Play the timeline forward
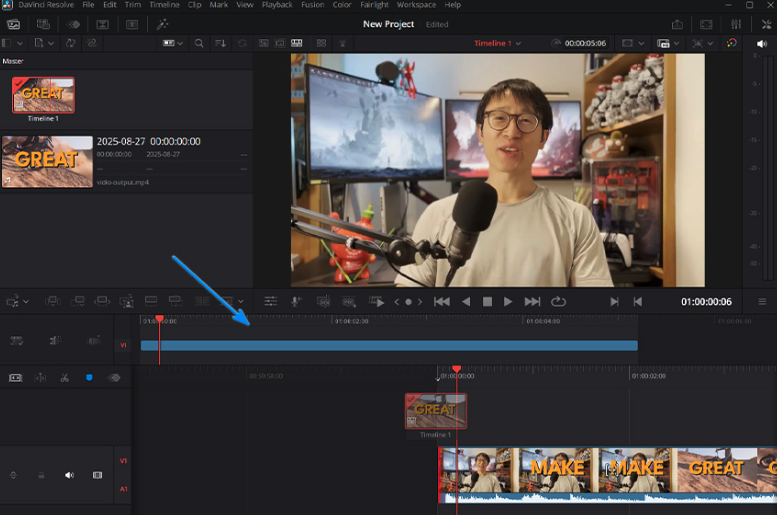Screen dimensions: 777x515 507,301
